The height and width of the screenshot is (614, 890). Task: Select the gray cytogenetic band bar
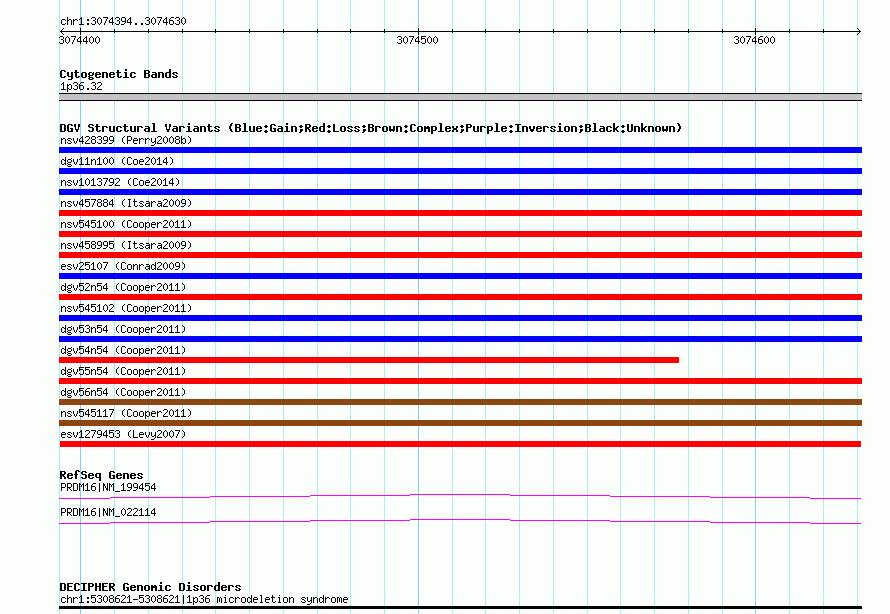click(x=460, y=97)
